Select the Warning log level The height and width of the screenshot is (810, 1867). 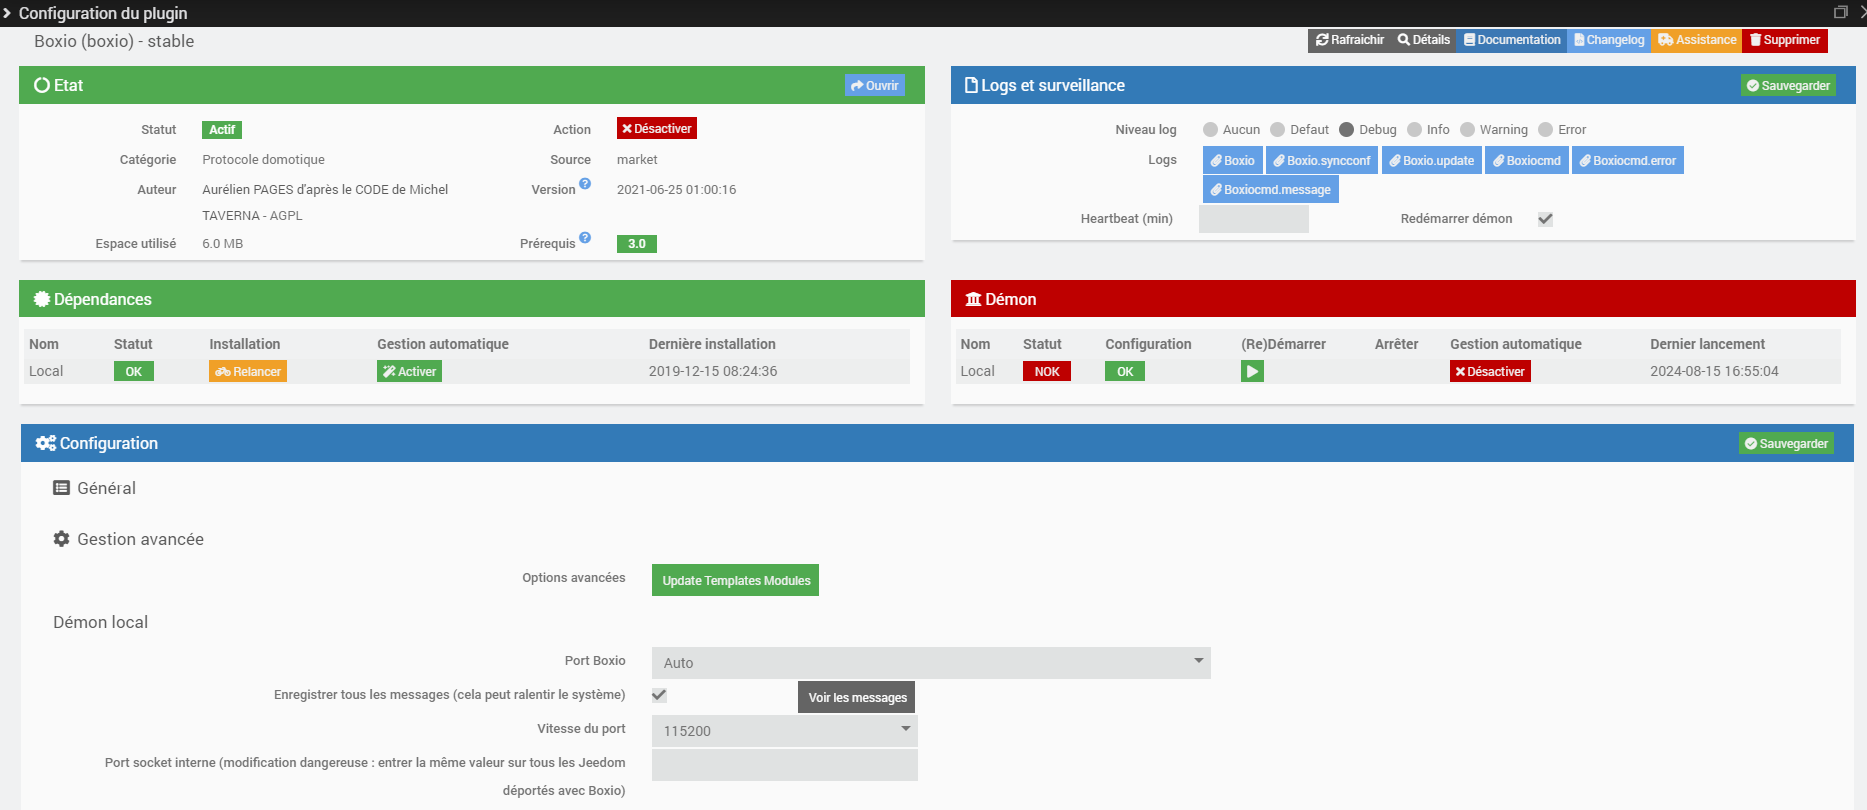pos(1467,130)
